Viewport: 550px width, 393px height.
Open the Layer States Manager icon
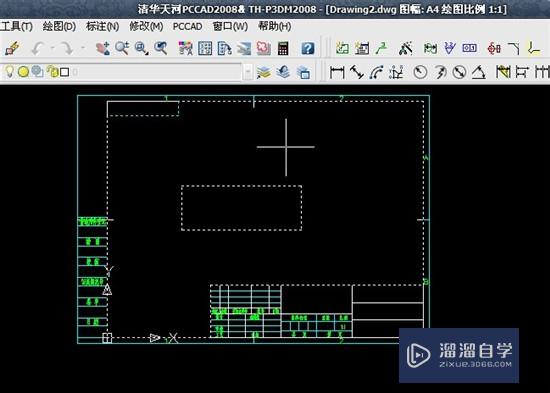coord(303,72)
